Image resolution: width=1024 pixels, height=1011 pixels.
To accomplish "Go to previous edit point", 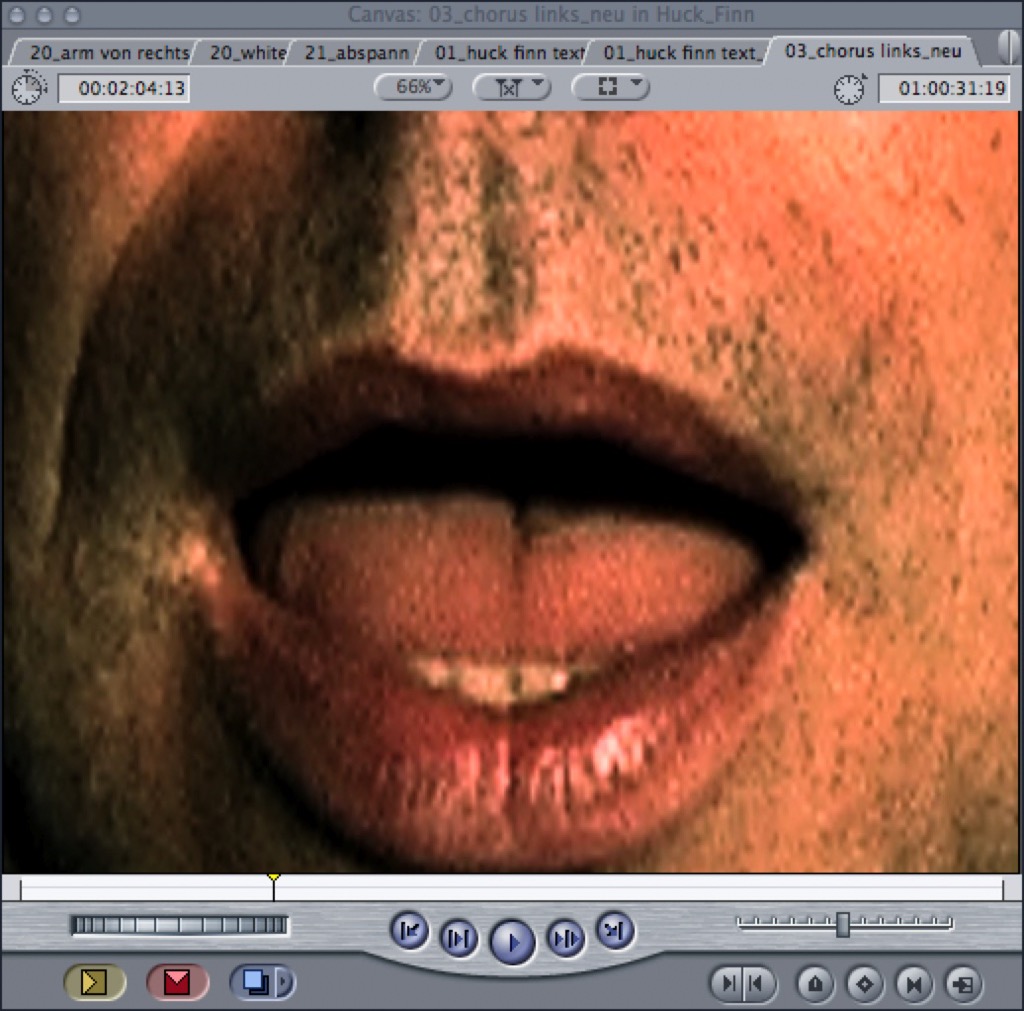I will (x=409, y=931).
